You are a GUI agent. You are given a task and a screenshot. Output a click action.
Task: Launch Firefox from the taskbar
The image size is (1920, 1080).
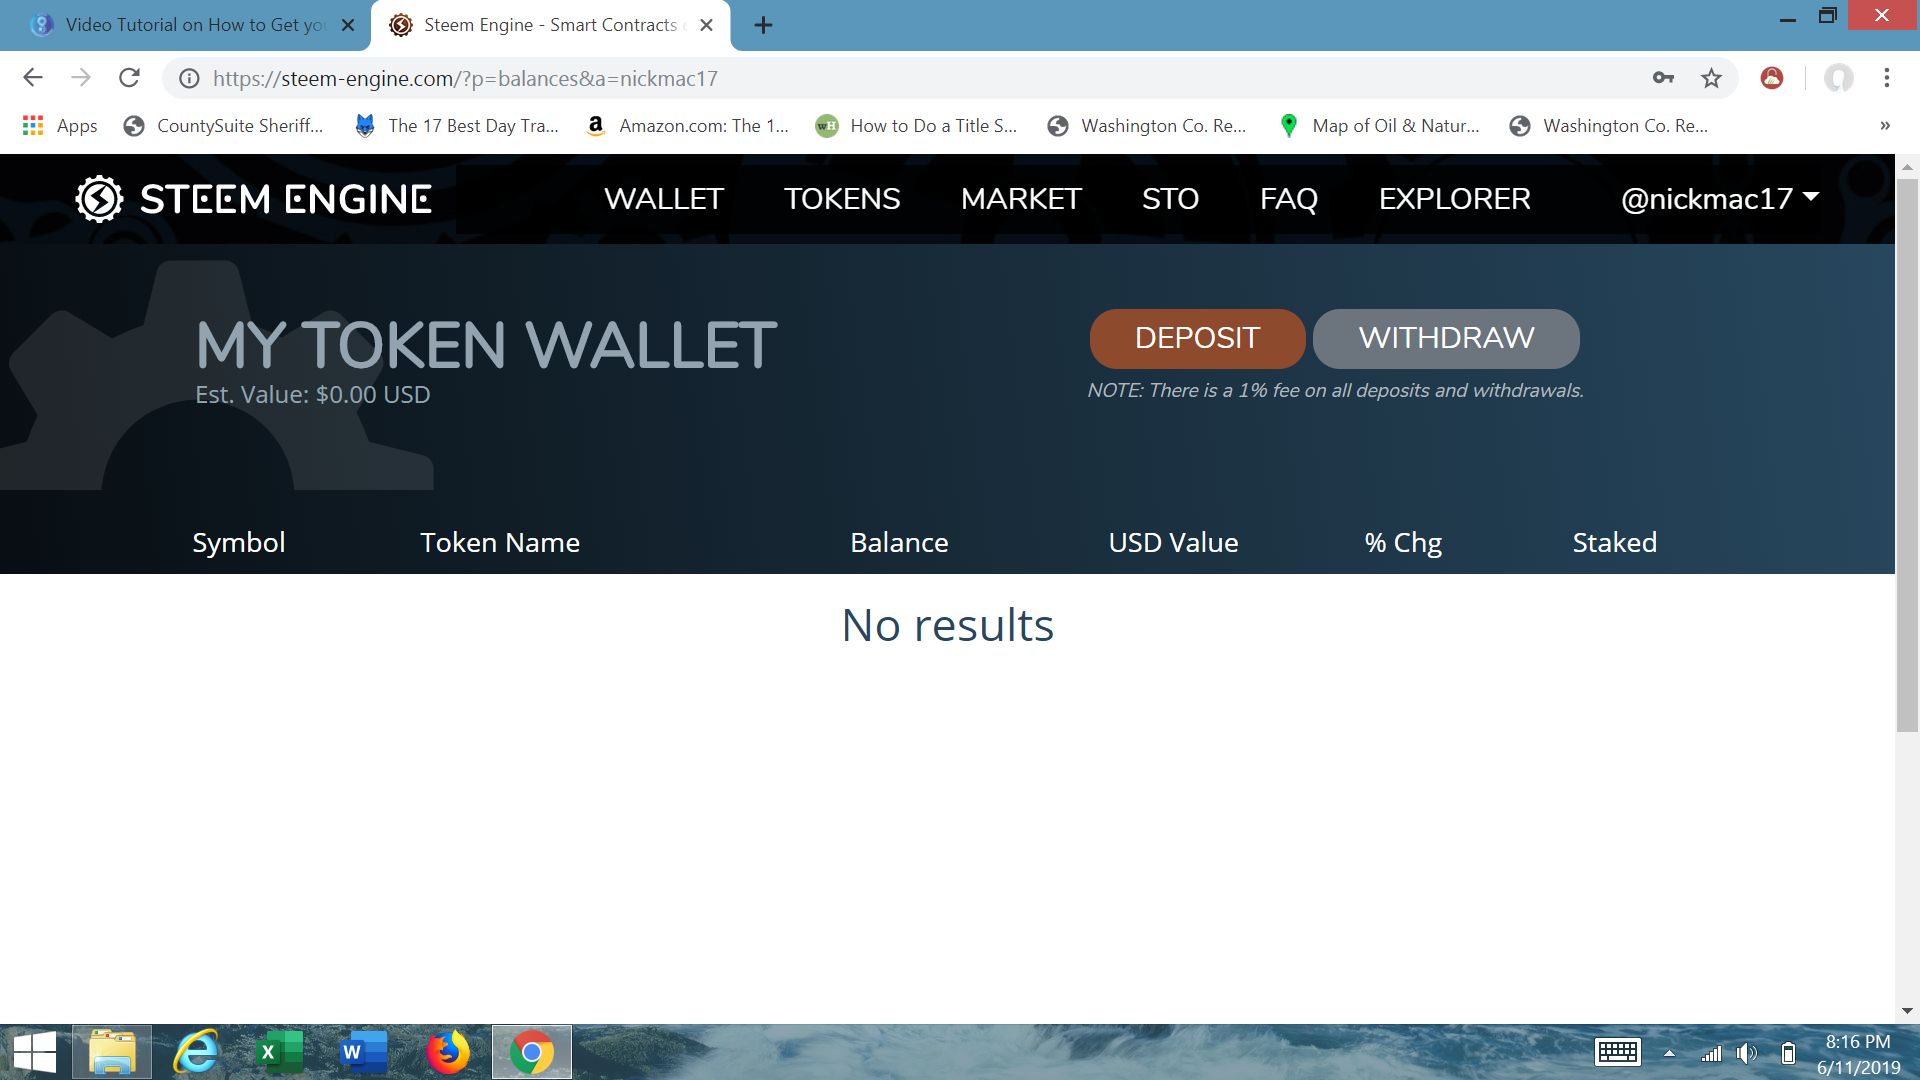[447, 1052]
